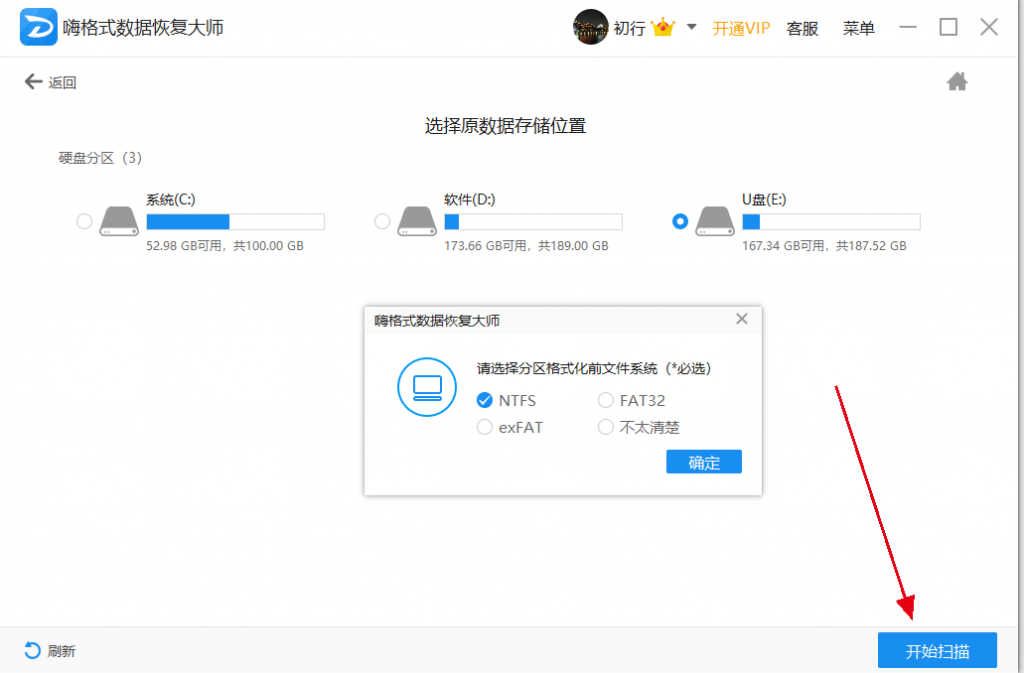Image resolution: width=1024 pixels, height=673 pixels.
Task: Click the 选择原数据存储位置 heading
Action: pos(505,126)
